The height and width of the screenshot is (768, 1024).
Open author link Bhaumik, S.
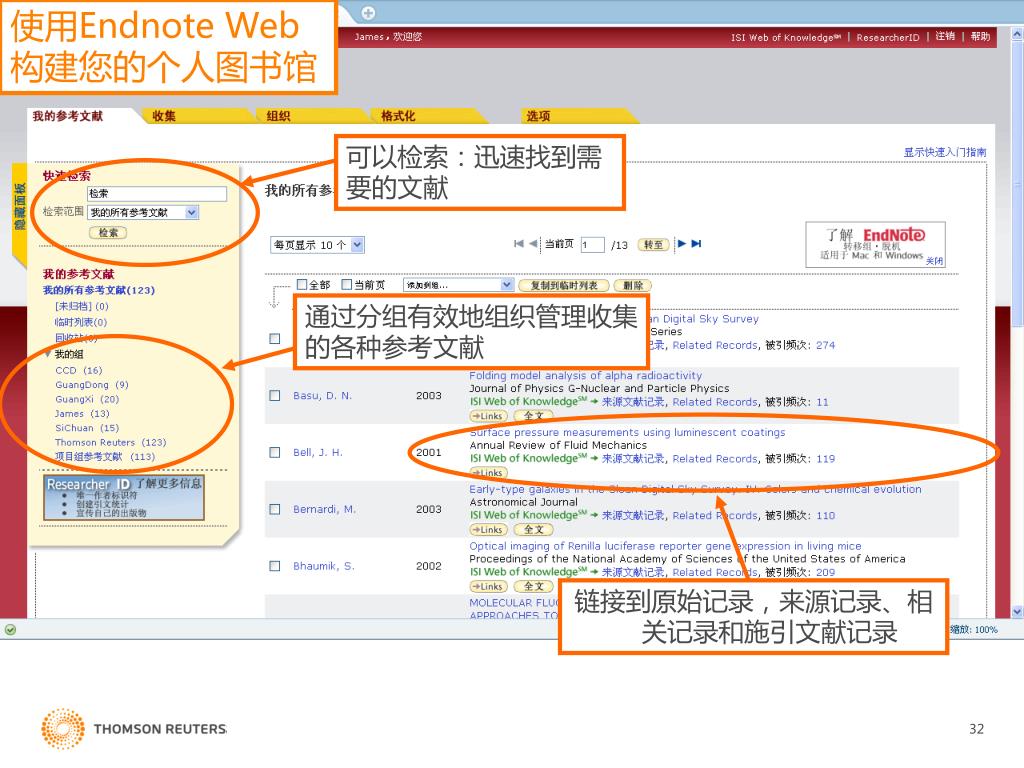pos(324,566)
